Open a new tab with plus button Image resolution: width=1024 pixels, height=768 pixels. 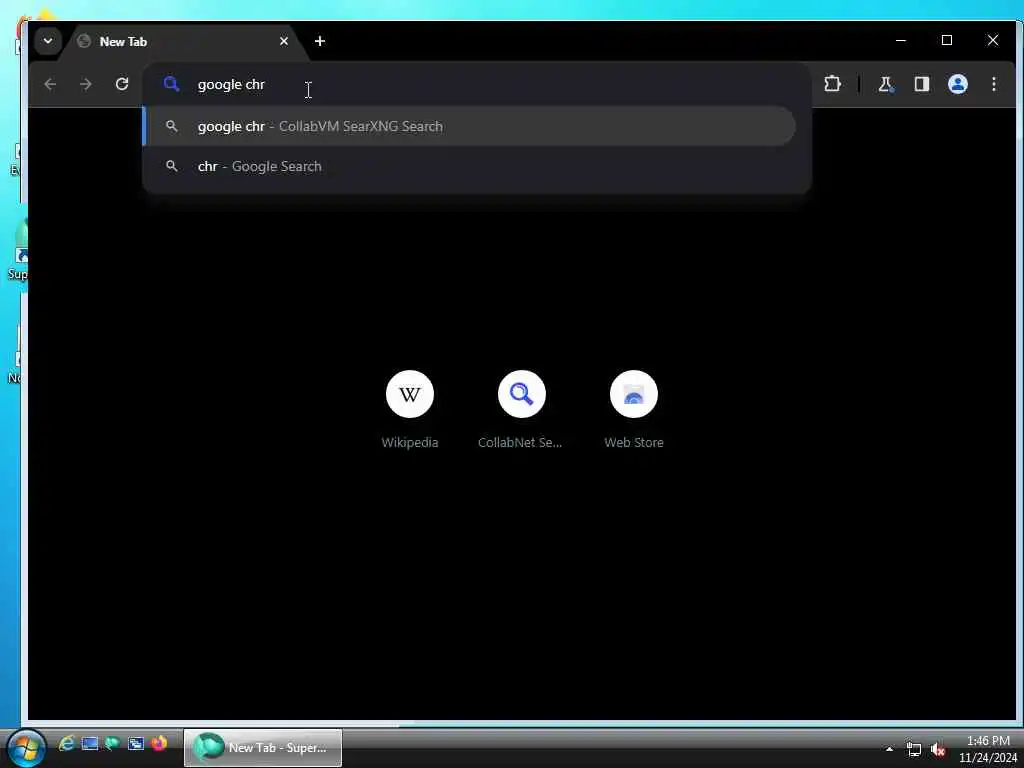[x=319, y=41]
